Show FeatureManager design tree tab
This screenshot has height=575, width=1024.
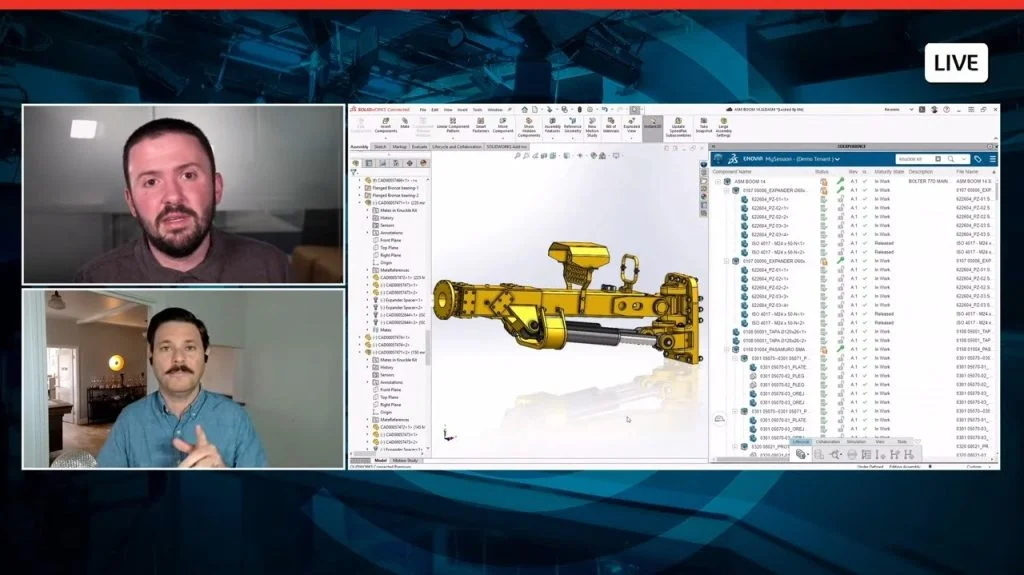click(x=356, y=163)
